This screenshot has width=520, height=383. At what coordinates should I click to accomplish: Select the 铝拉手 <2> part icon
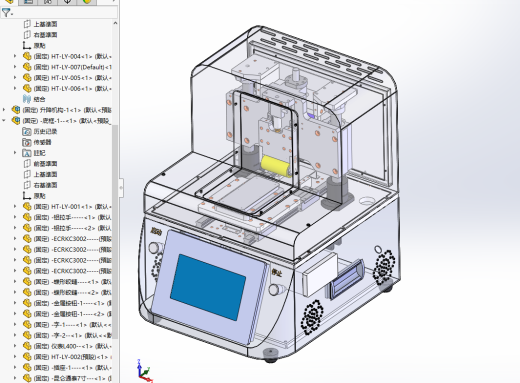(27, 228)
